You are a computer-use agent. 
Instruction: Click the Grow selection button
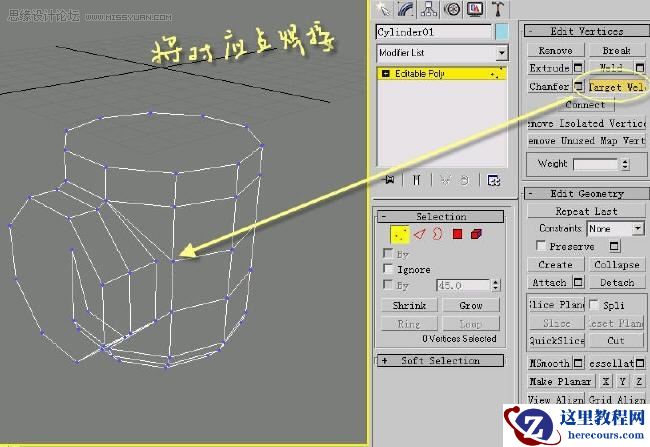coord(471,306)
